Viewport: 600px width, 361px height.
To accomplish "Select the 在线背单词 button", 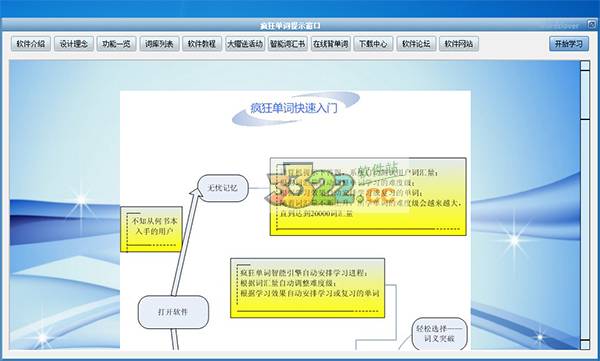I will [331, 44].
